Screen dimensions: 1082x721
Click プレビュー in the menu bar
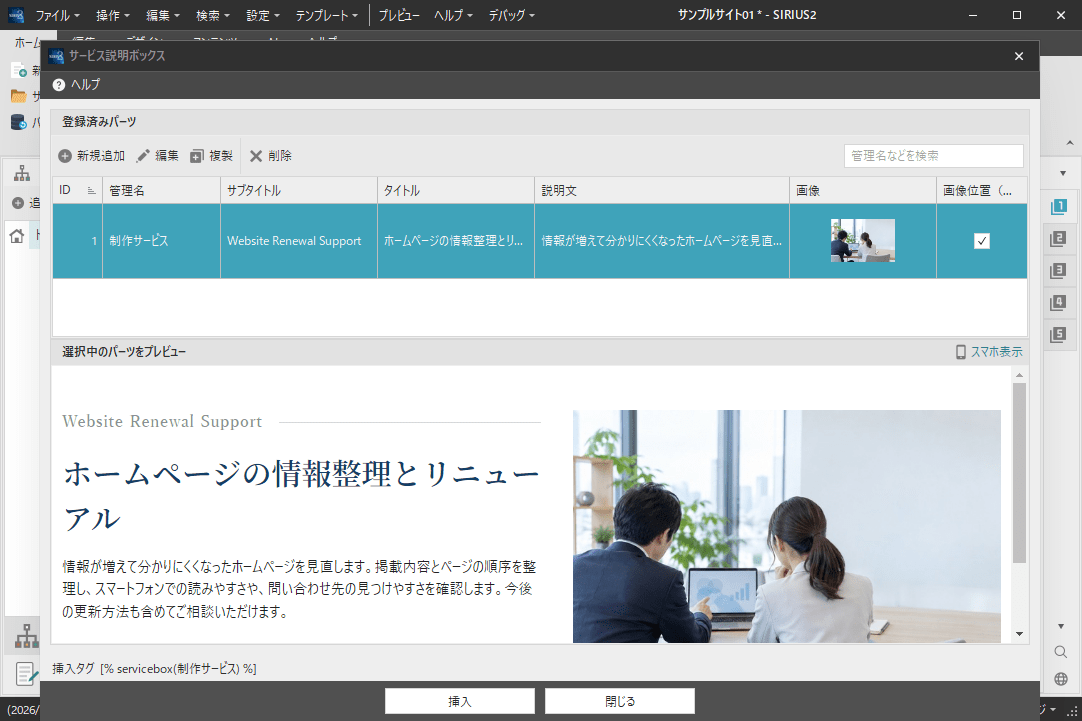[x=399, y=15]
